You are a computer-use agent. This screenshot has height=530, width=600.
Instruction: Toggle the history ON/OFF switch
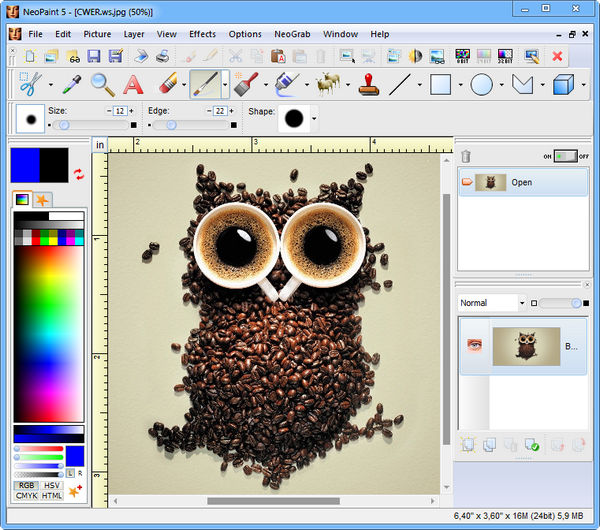pyautogui.click(x=566, y=156)
